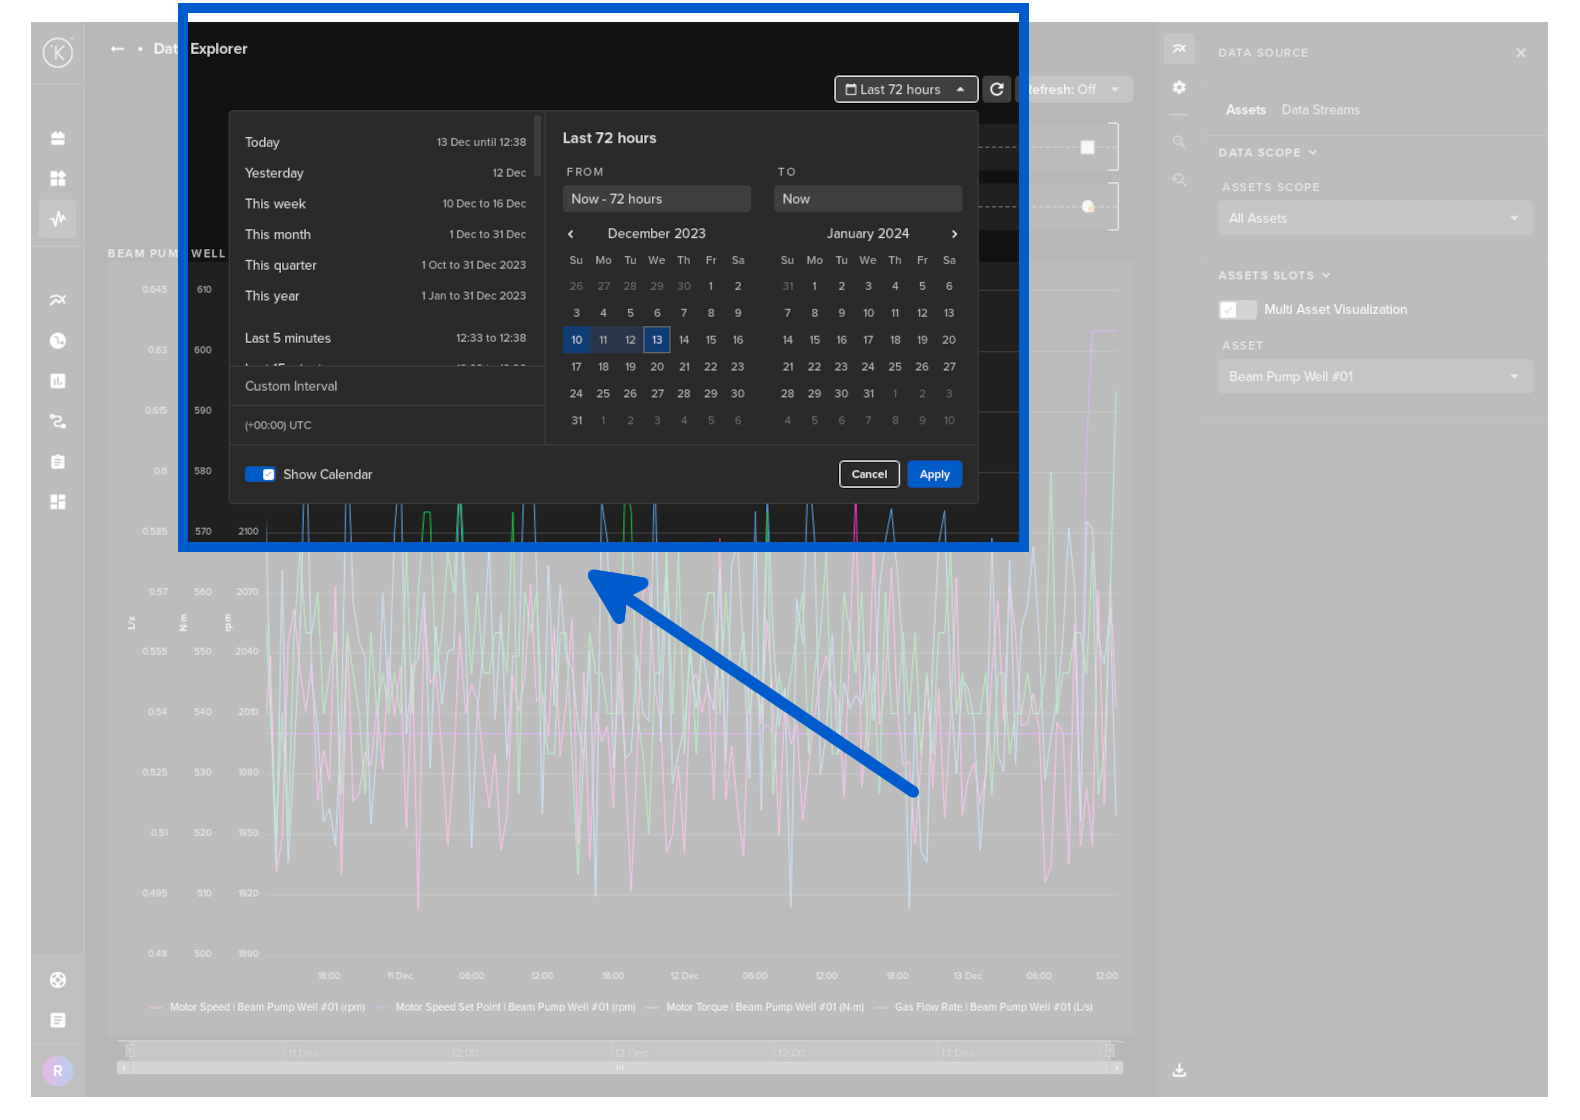Viewport: 1580px width, 1120px height.
Task: Toggle the Show Calendar switch
Action: (260, 474)
